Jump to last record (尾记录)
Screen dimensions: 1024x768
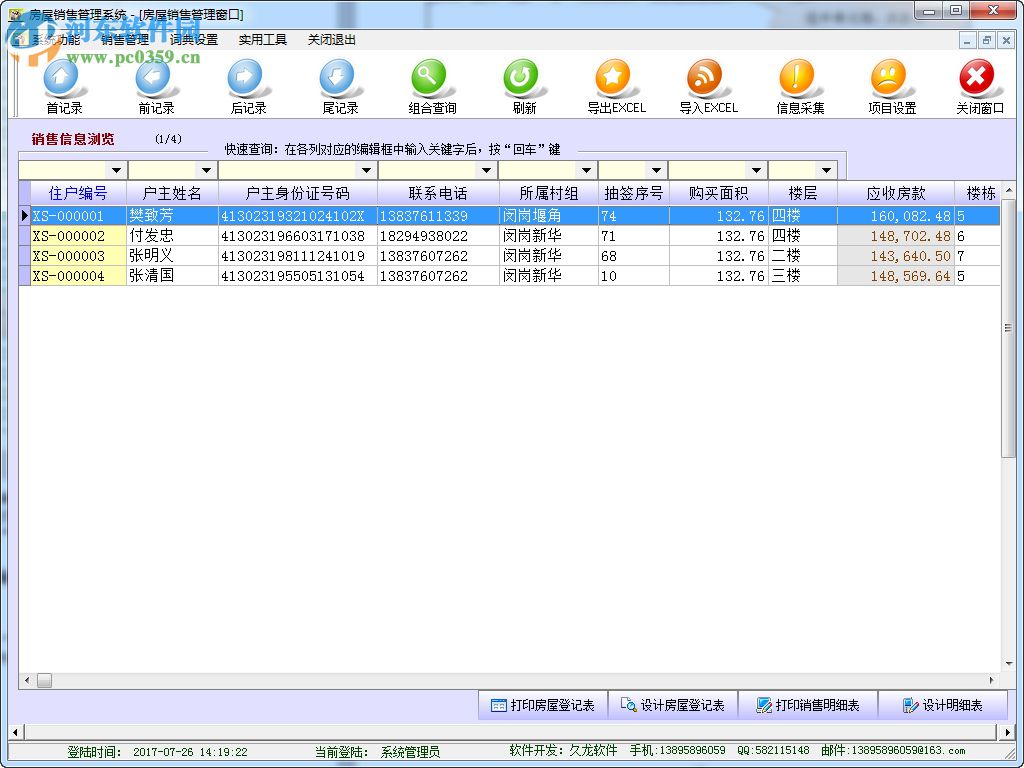(340, 87)
